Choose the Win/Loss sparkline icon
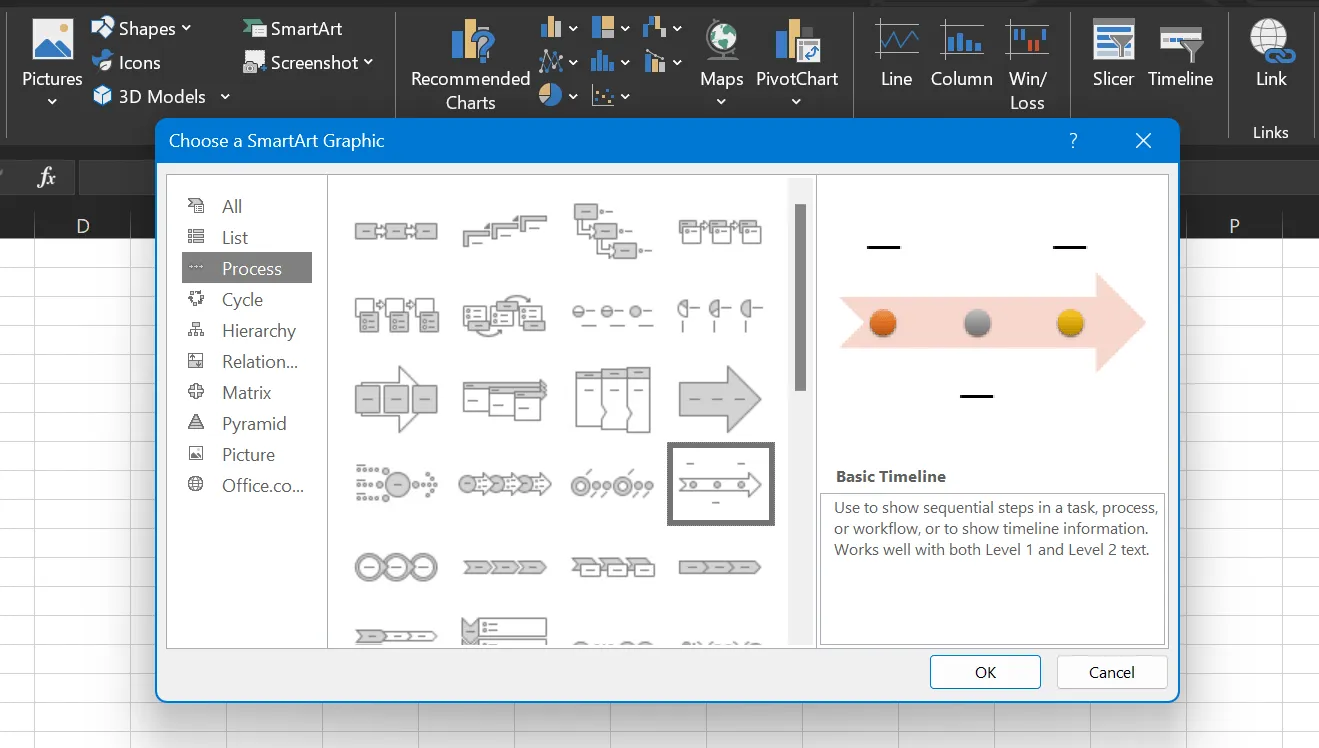The image size is (1319, 748). 1027,66
